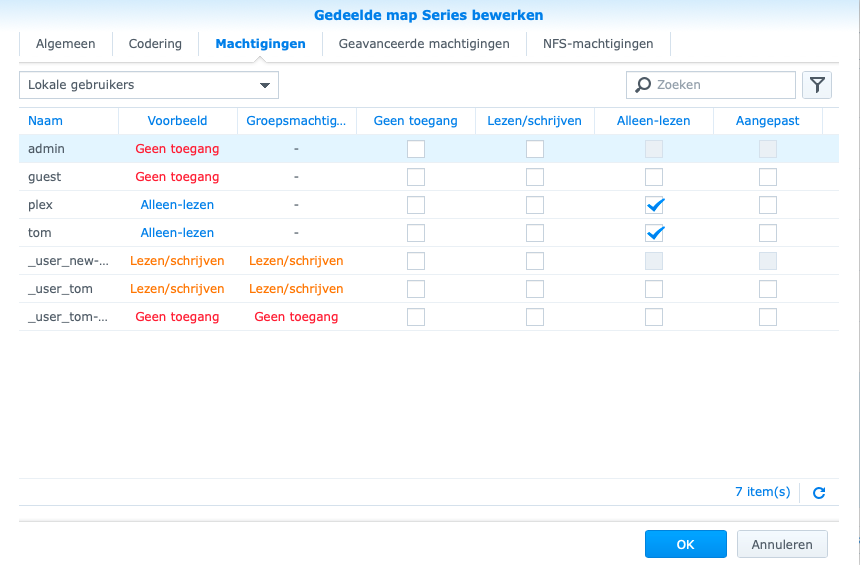Select the plex user name

(x=40, y=205)
